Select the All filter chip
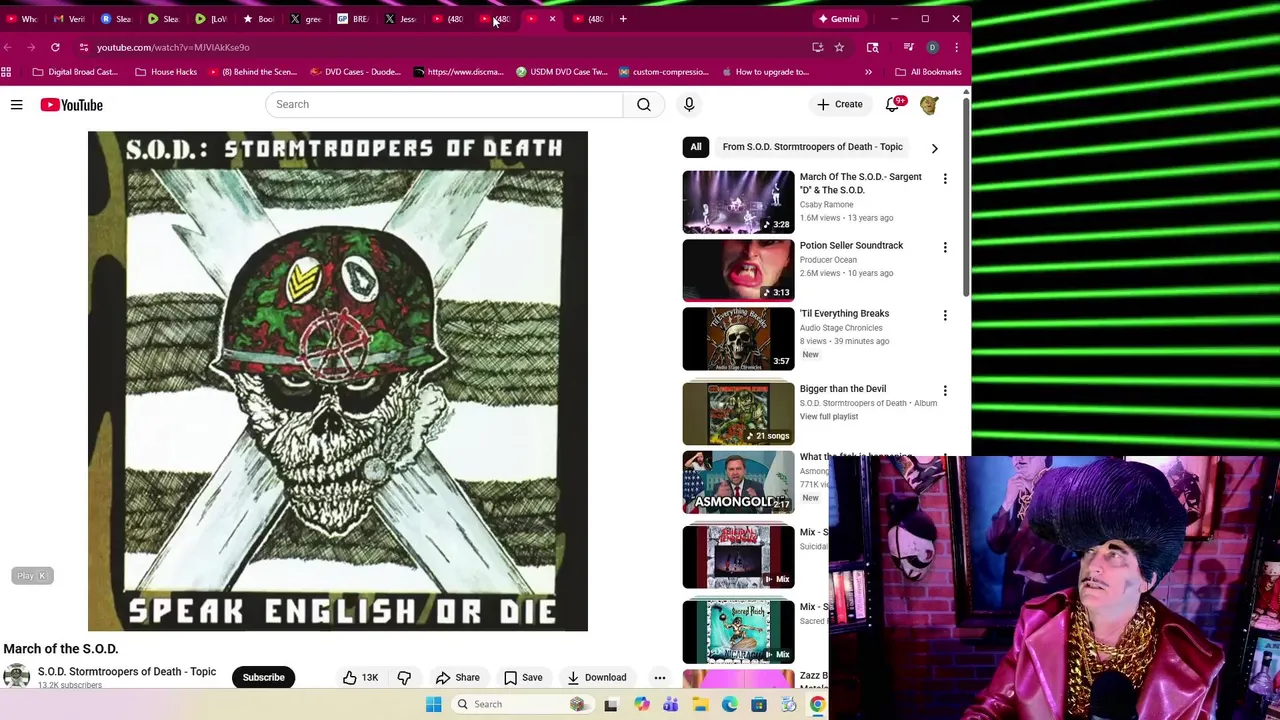 coord(696,147)
